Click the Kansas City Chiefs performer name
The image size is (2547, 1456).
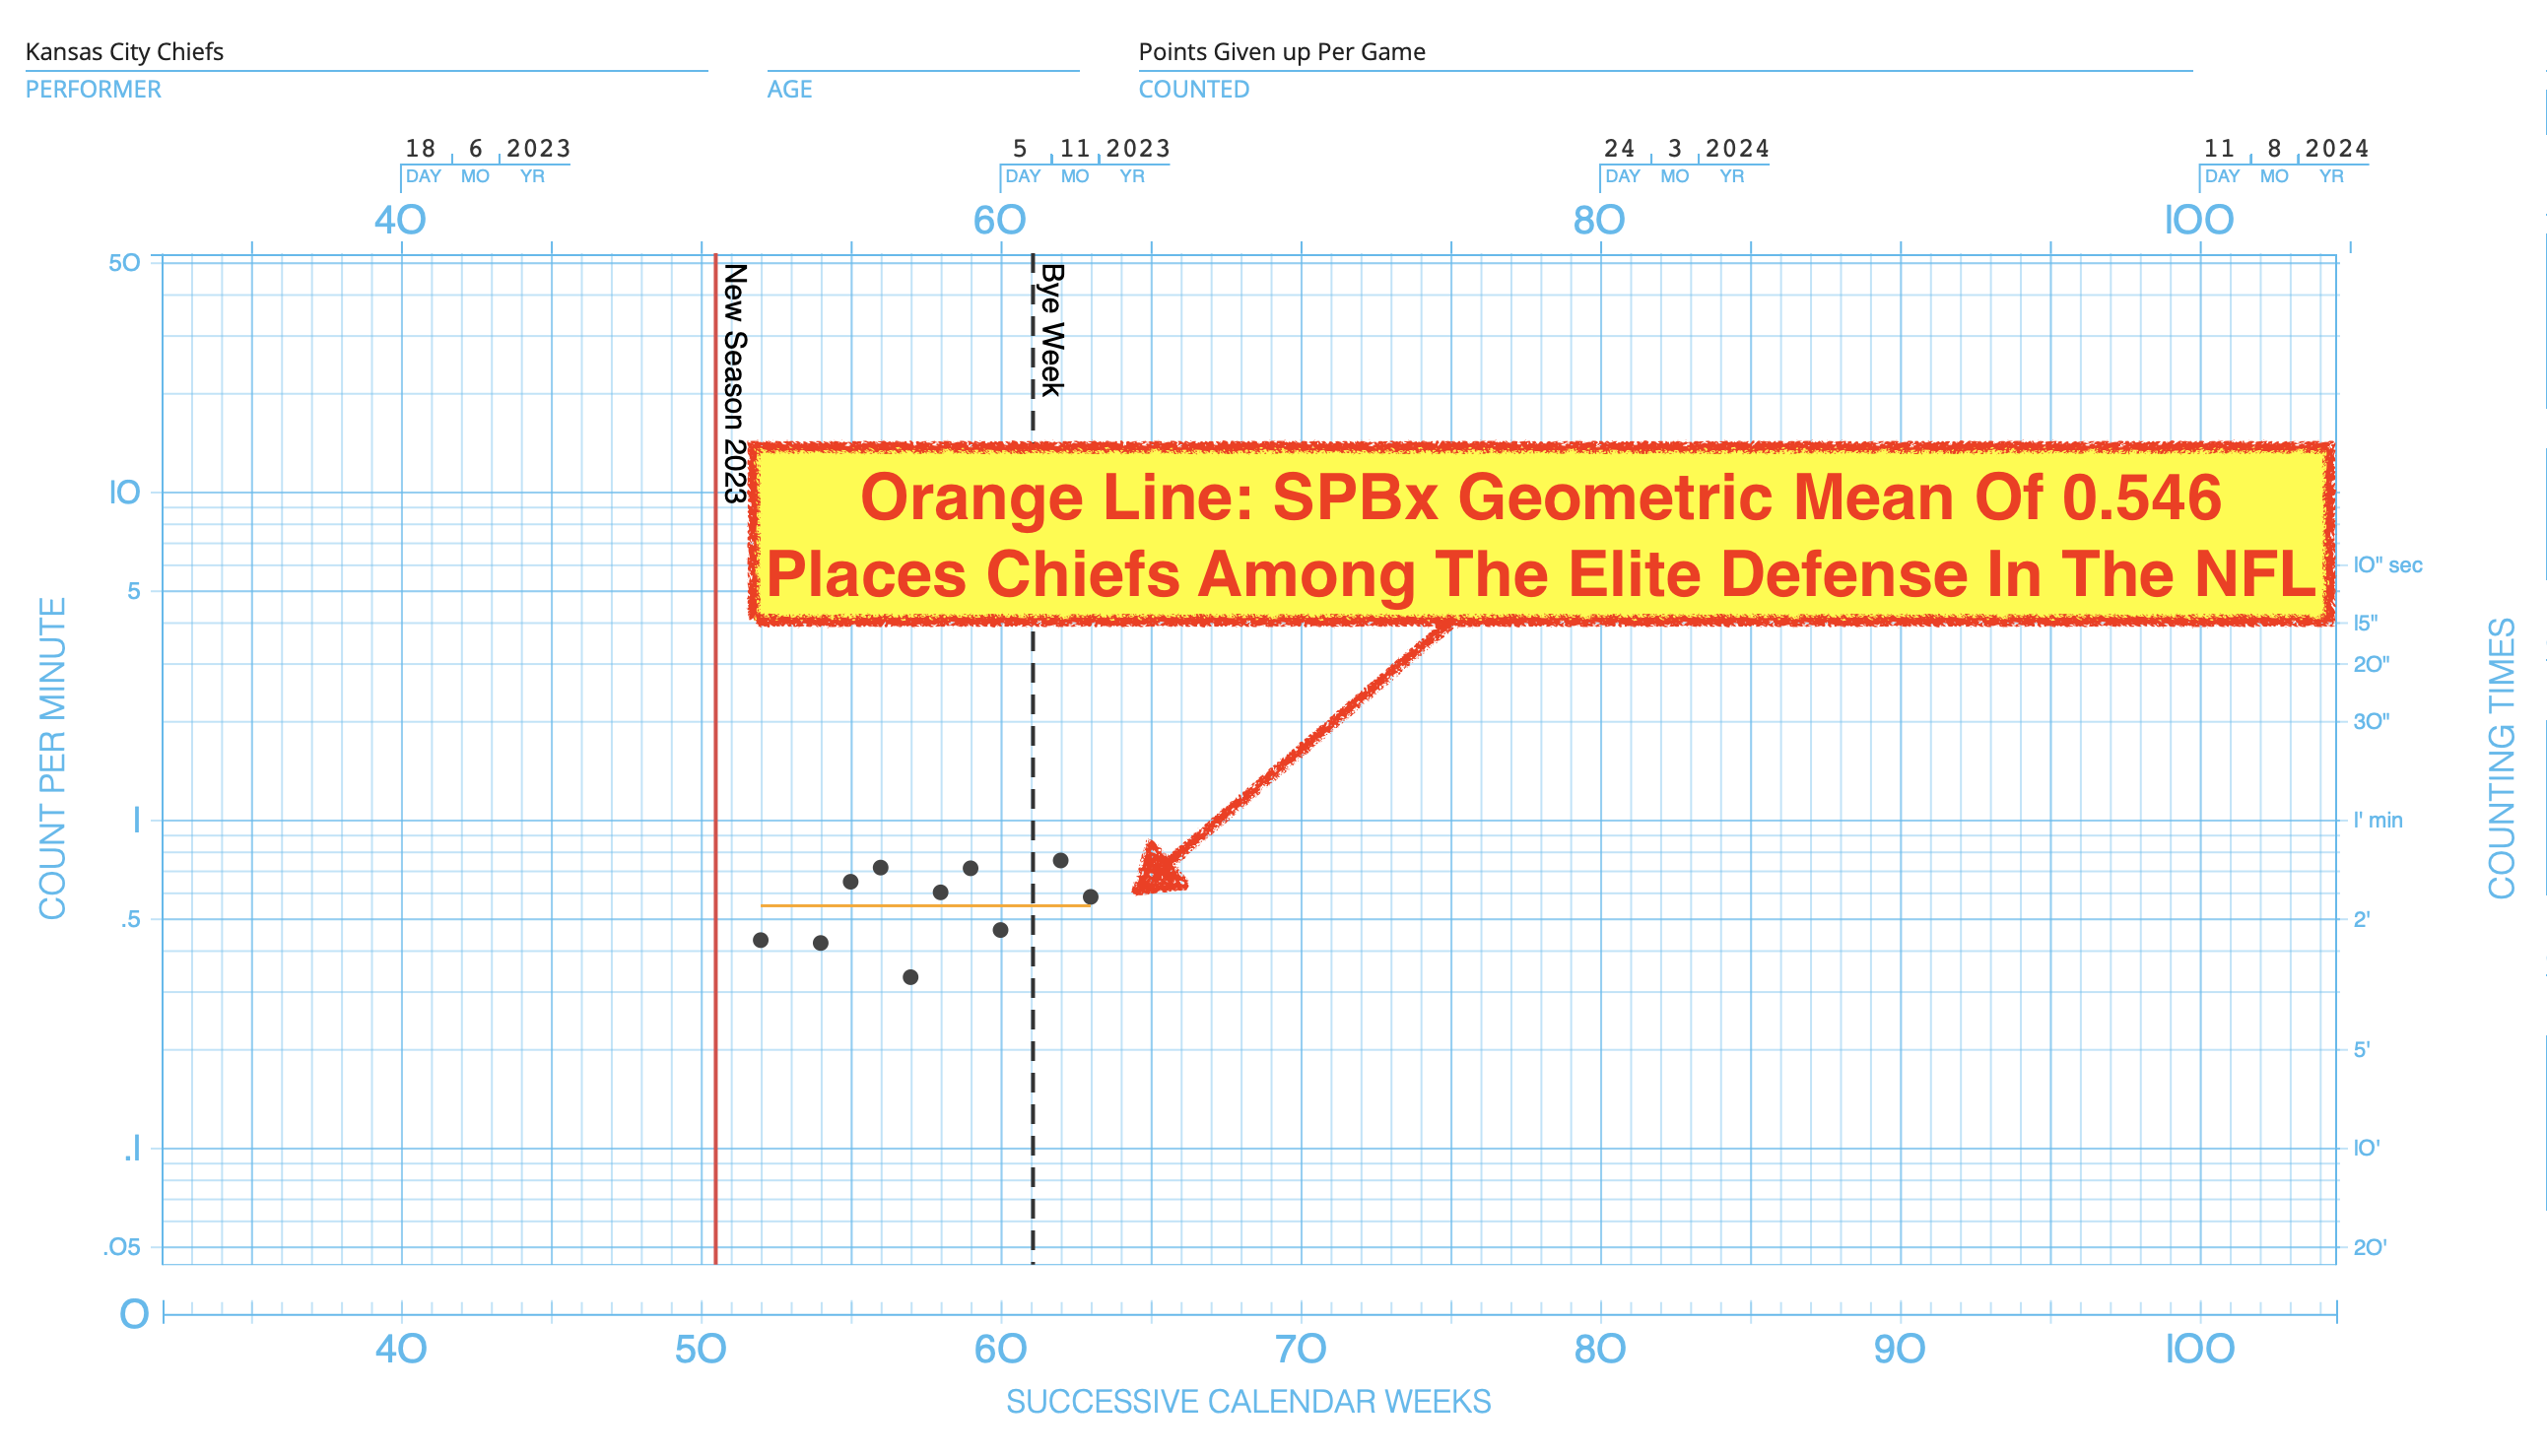[124, 52]
